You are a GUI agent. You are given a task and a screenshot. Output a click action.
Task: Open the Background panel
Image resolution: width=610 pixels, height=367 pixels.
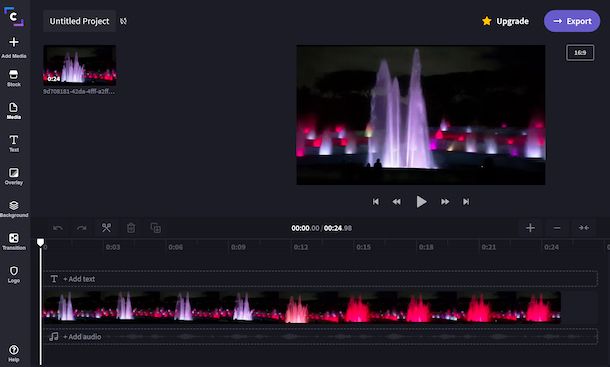pos(14,209)
